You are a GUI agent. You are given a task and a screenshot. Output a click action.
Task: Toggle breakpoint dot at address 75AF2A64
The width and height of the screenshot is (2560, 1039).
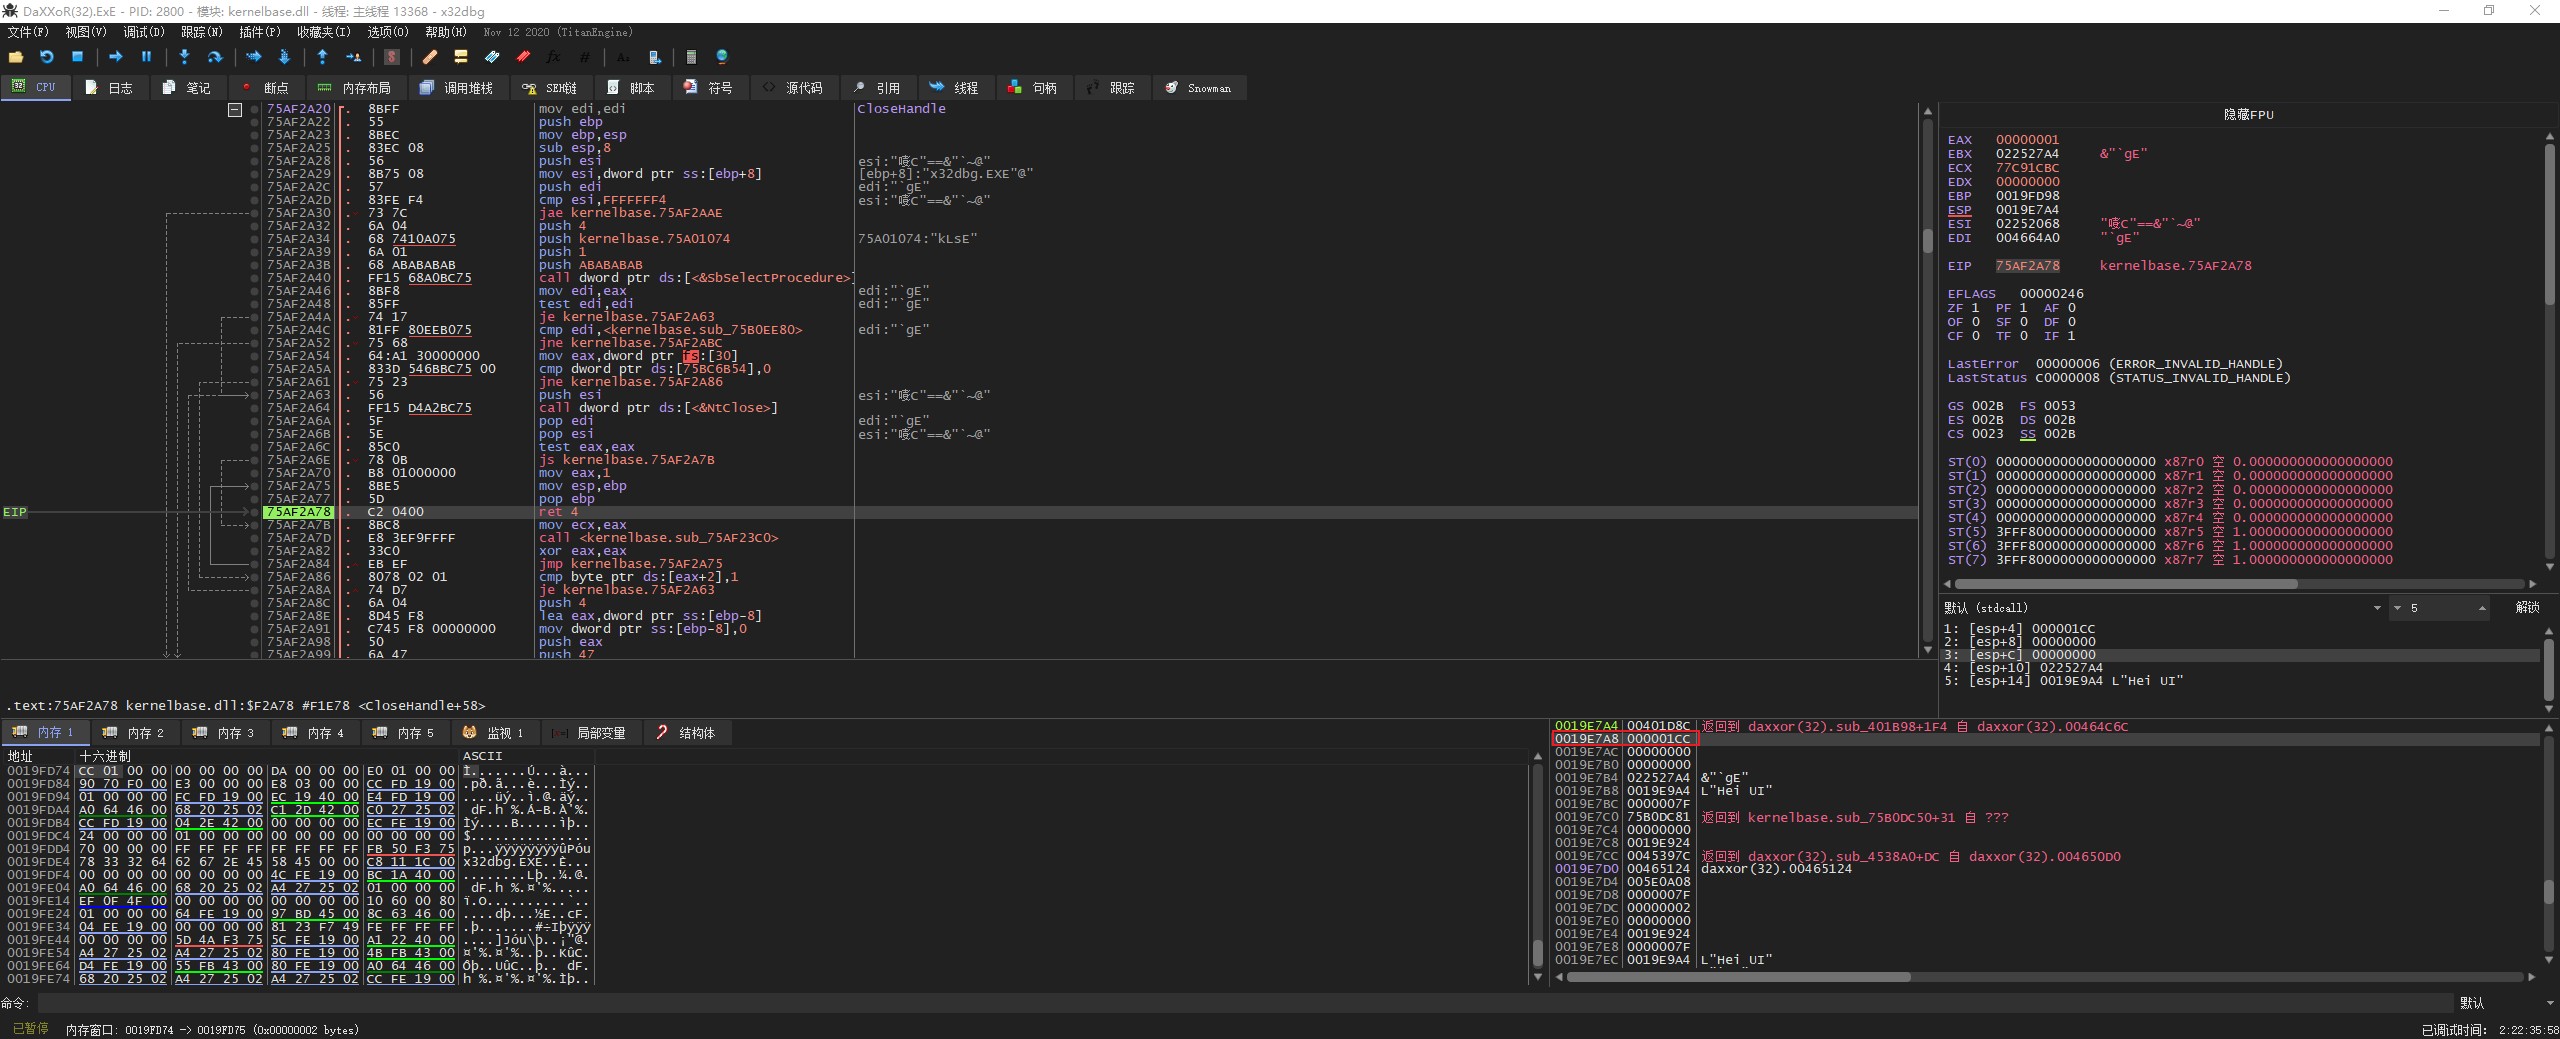[255, 408]
